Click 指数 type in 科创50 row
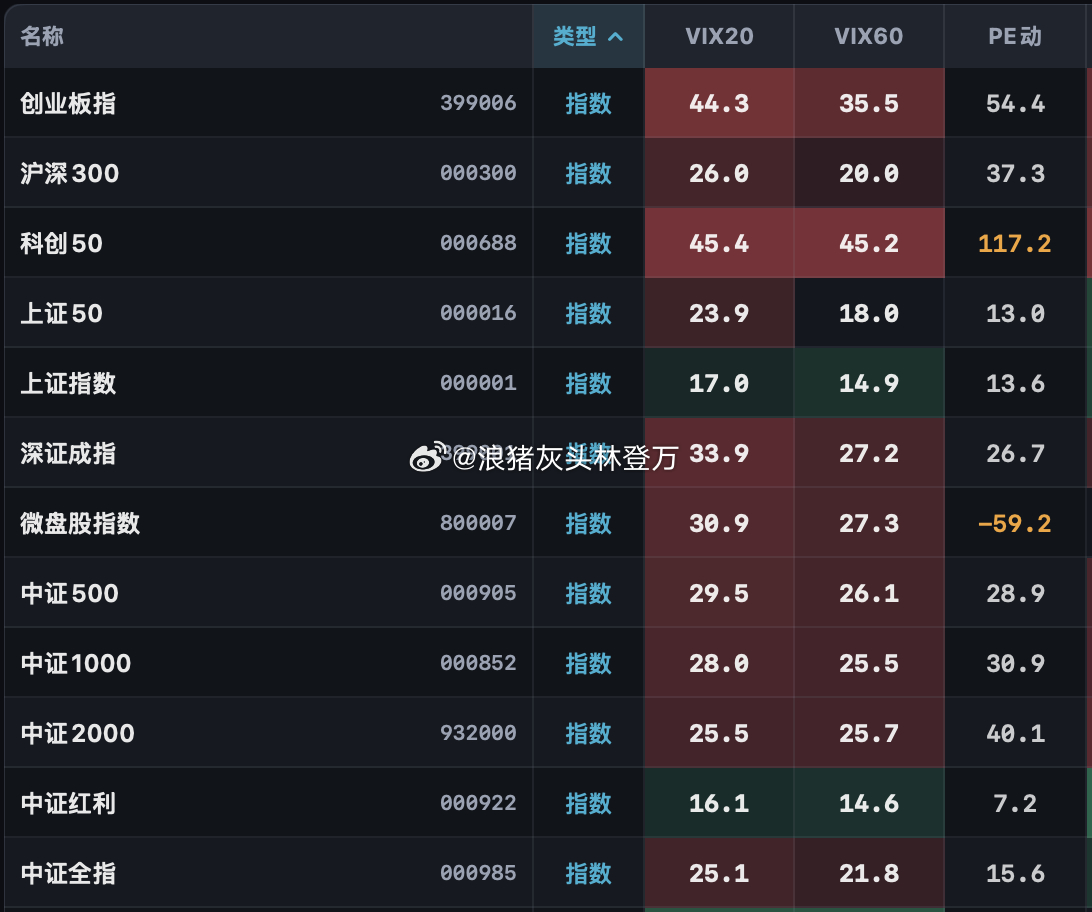This screenshot has height=912, width=1092. [588, 243]
